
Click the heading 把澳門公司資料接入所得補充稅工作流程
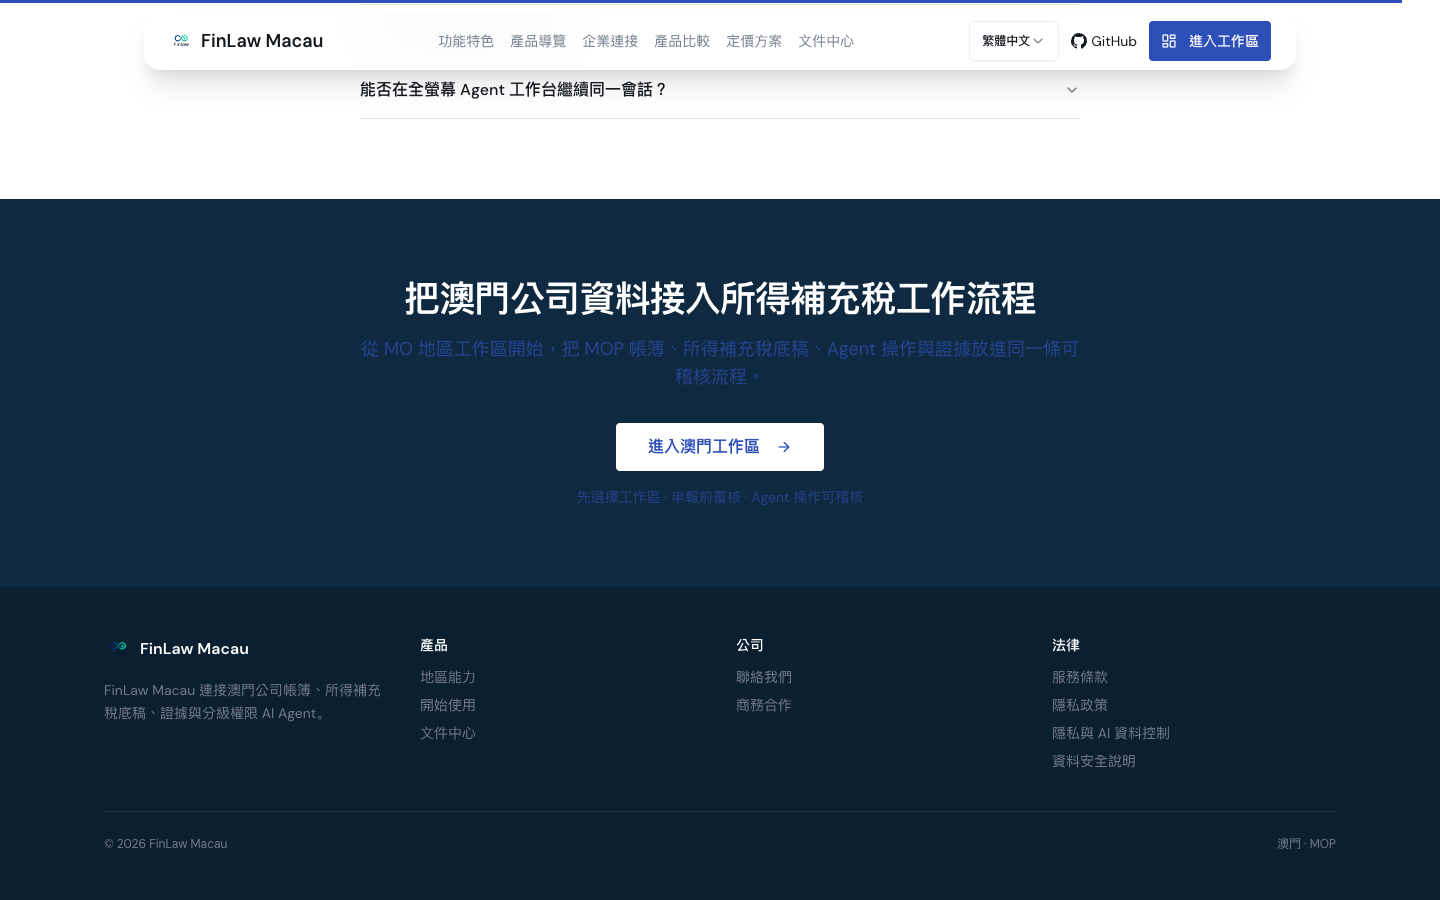720,299
